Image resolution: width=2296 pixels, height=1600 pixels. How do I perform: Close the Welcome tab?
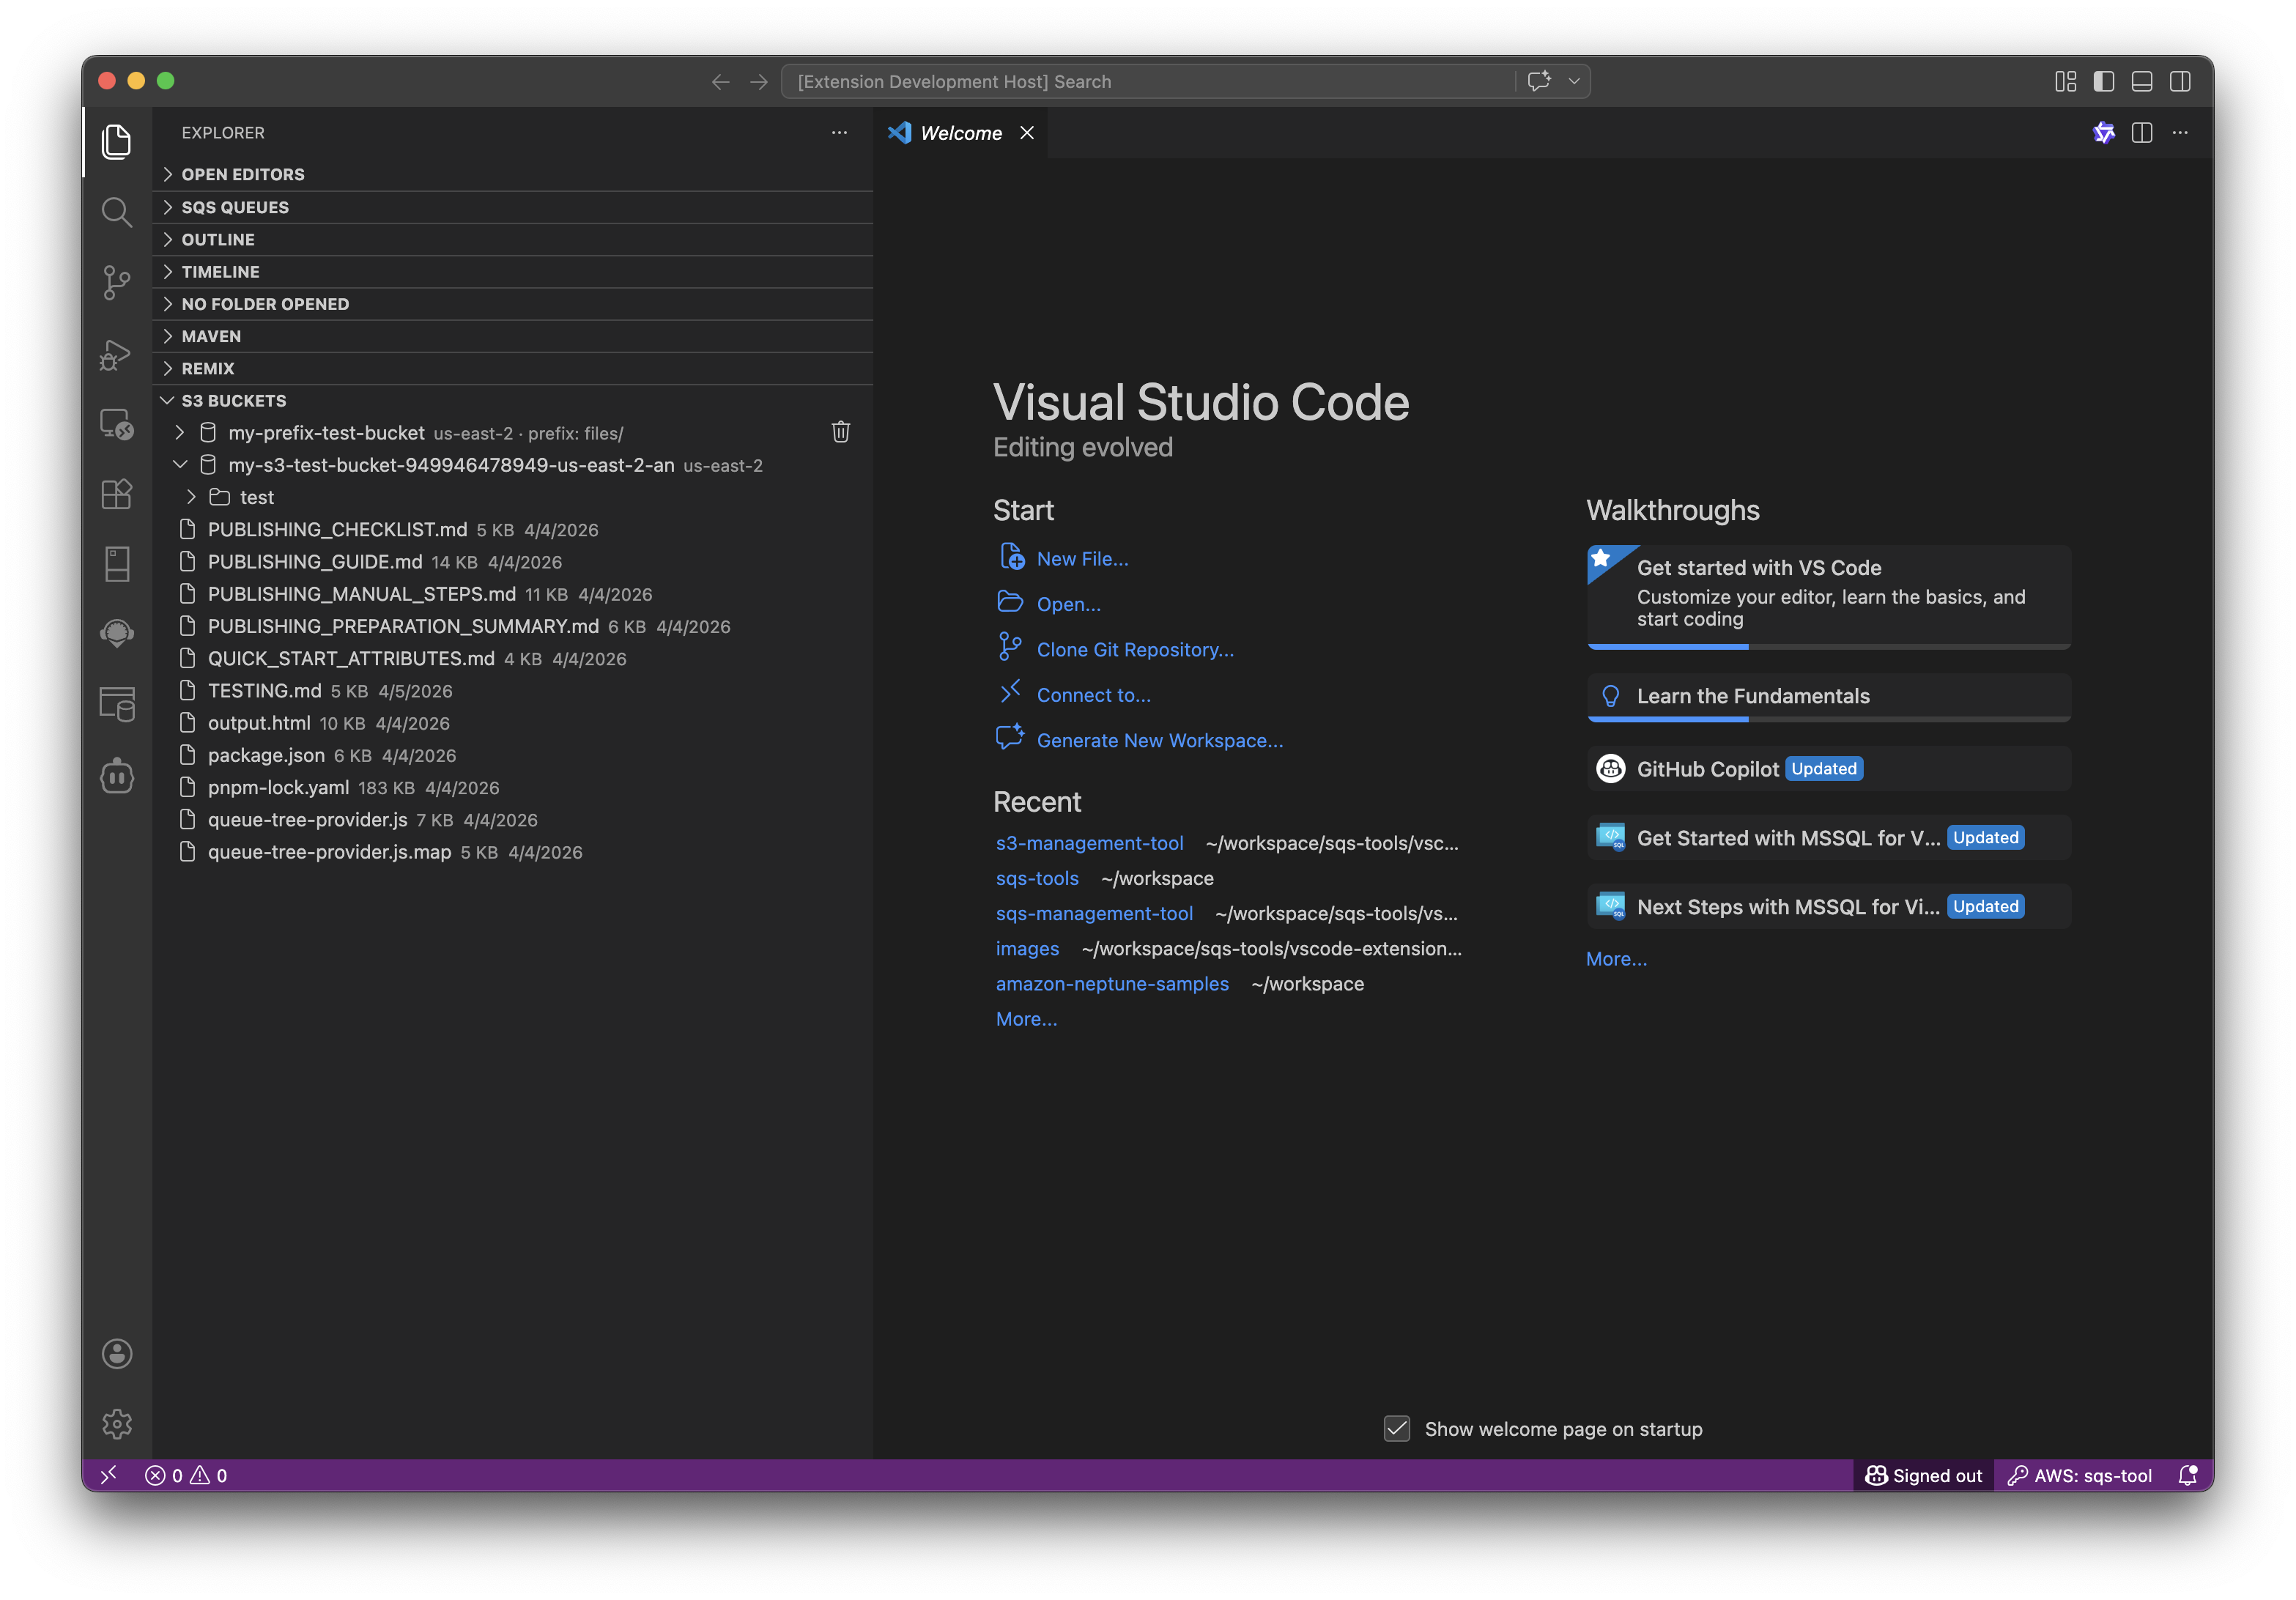tap(1027, 133)
